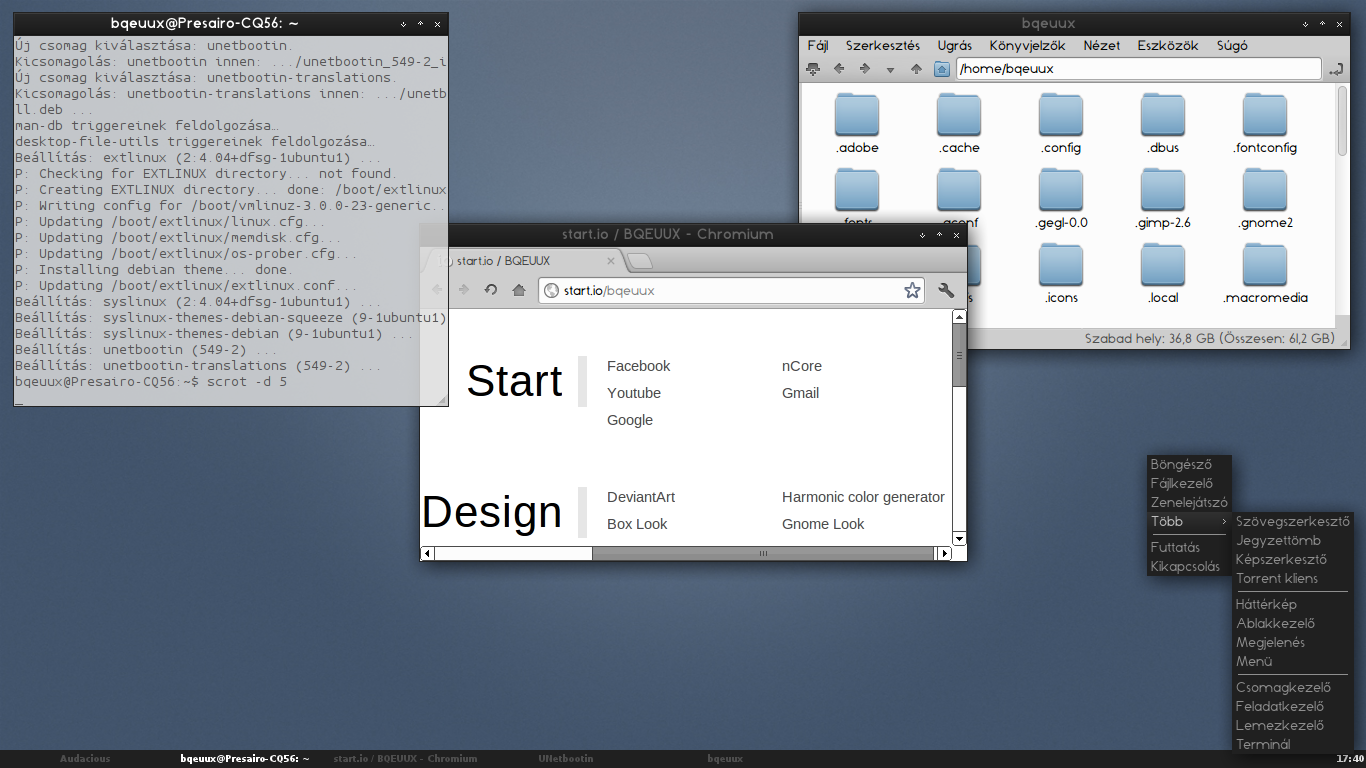
Task: Click Chromium's horizontal scrollbar thumb
Action: pyautogui.click(x=763, y=553)
